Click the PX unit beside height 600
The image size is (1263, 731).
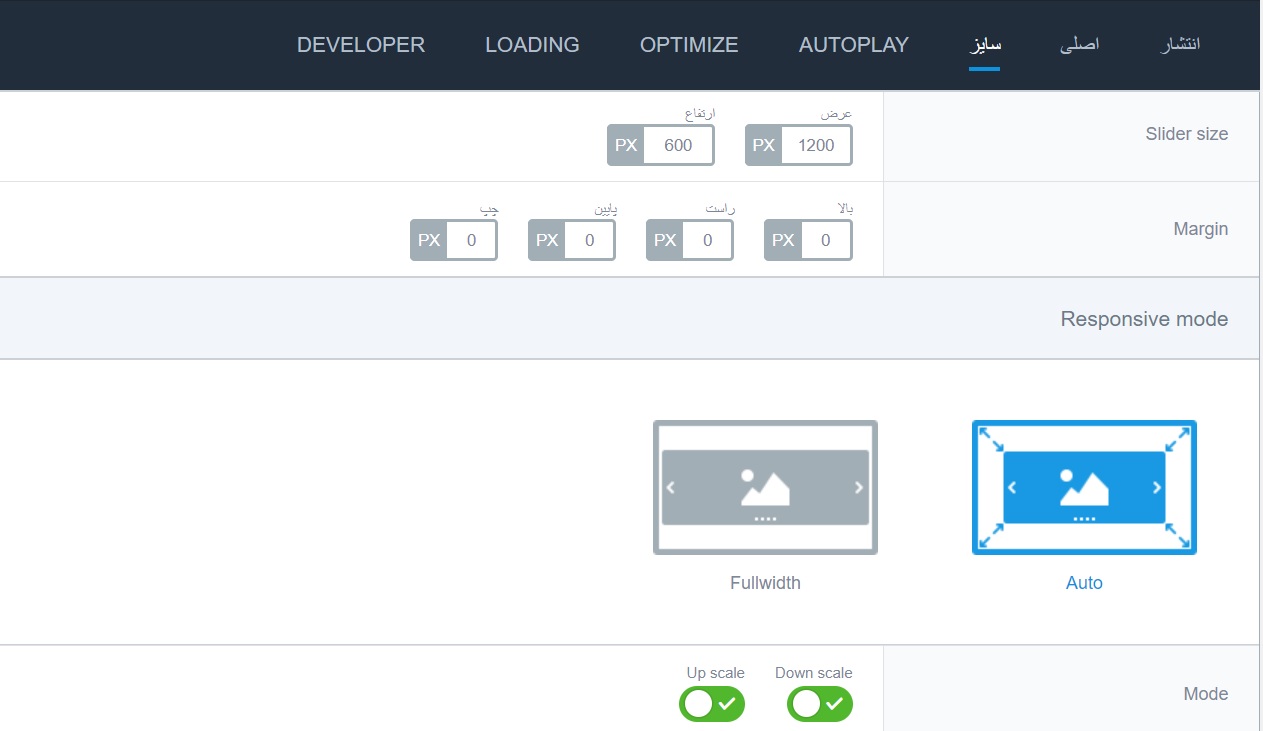tap(626, 145)
